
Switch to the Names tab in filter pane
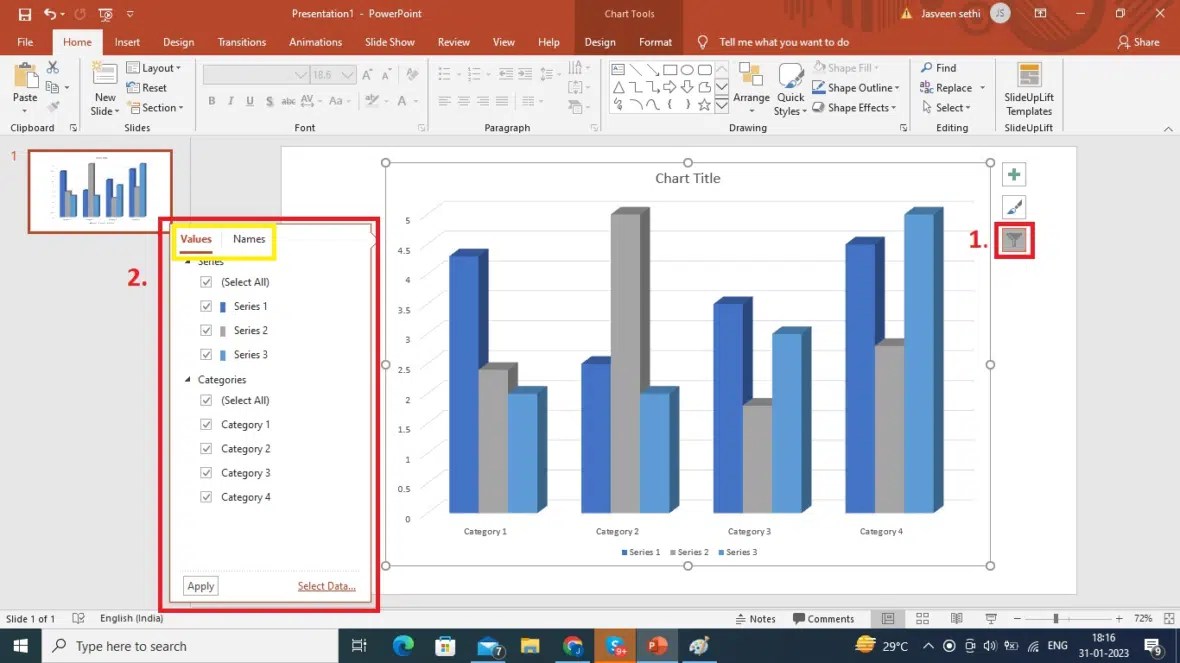(x=248, y=239)
